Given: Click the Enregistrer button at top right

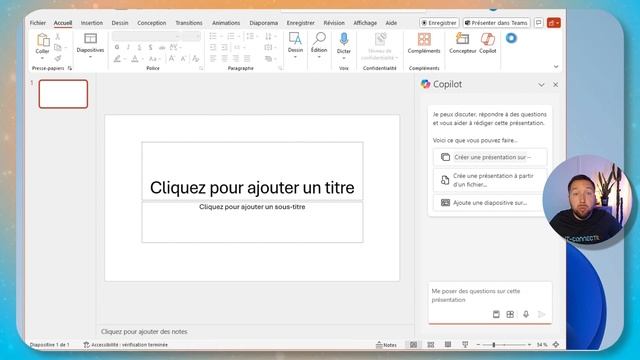Looking at the screenshot, I should pos(439,23).
